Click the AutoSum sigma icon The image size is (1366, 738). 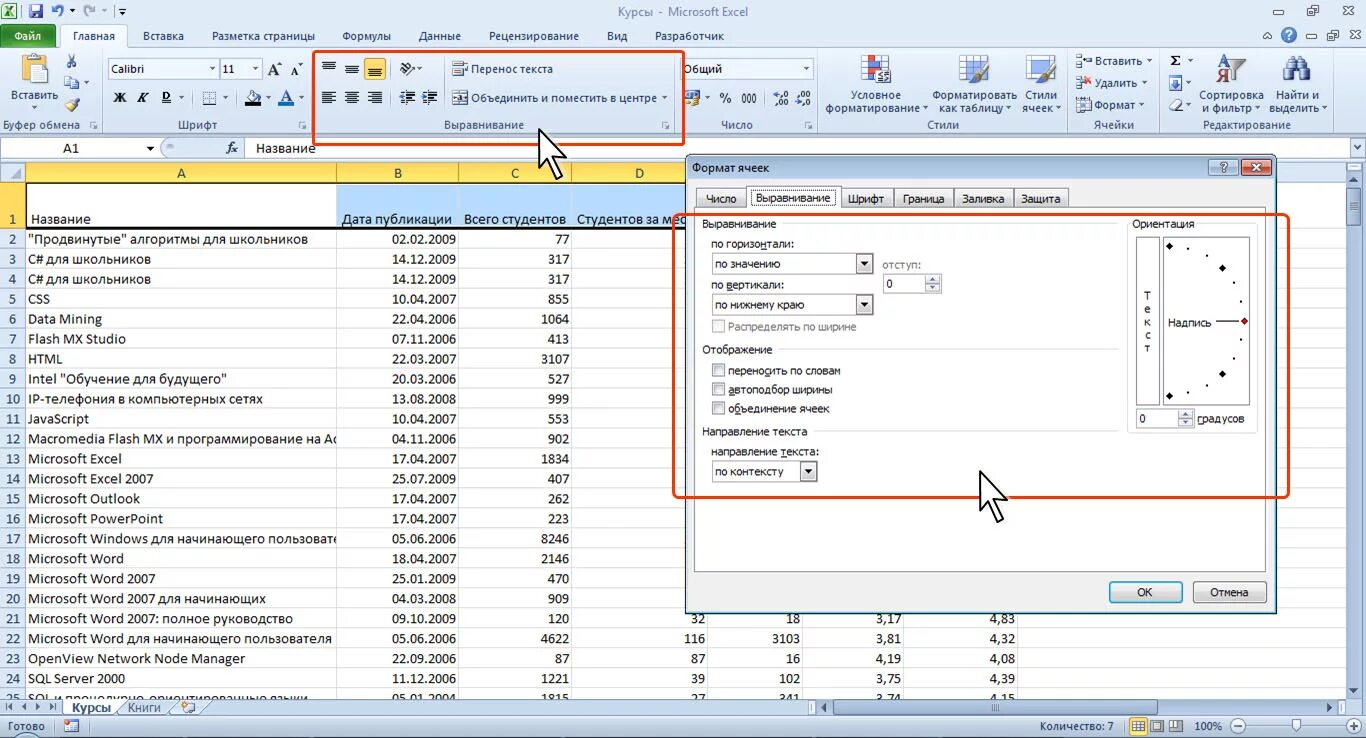click(1176, 61)
